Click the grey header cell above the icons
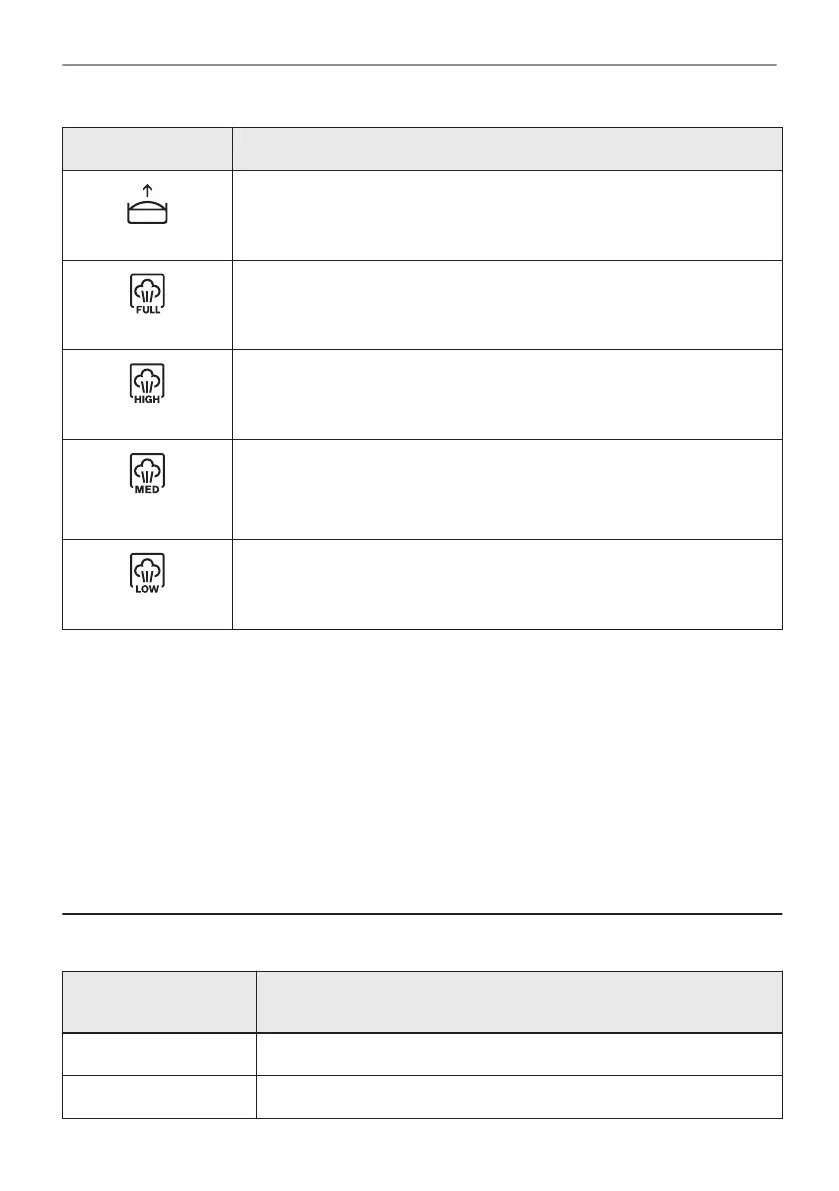Image resolution: width=839 pixels, height=1191 pixels. 147,149
